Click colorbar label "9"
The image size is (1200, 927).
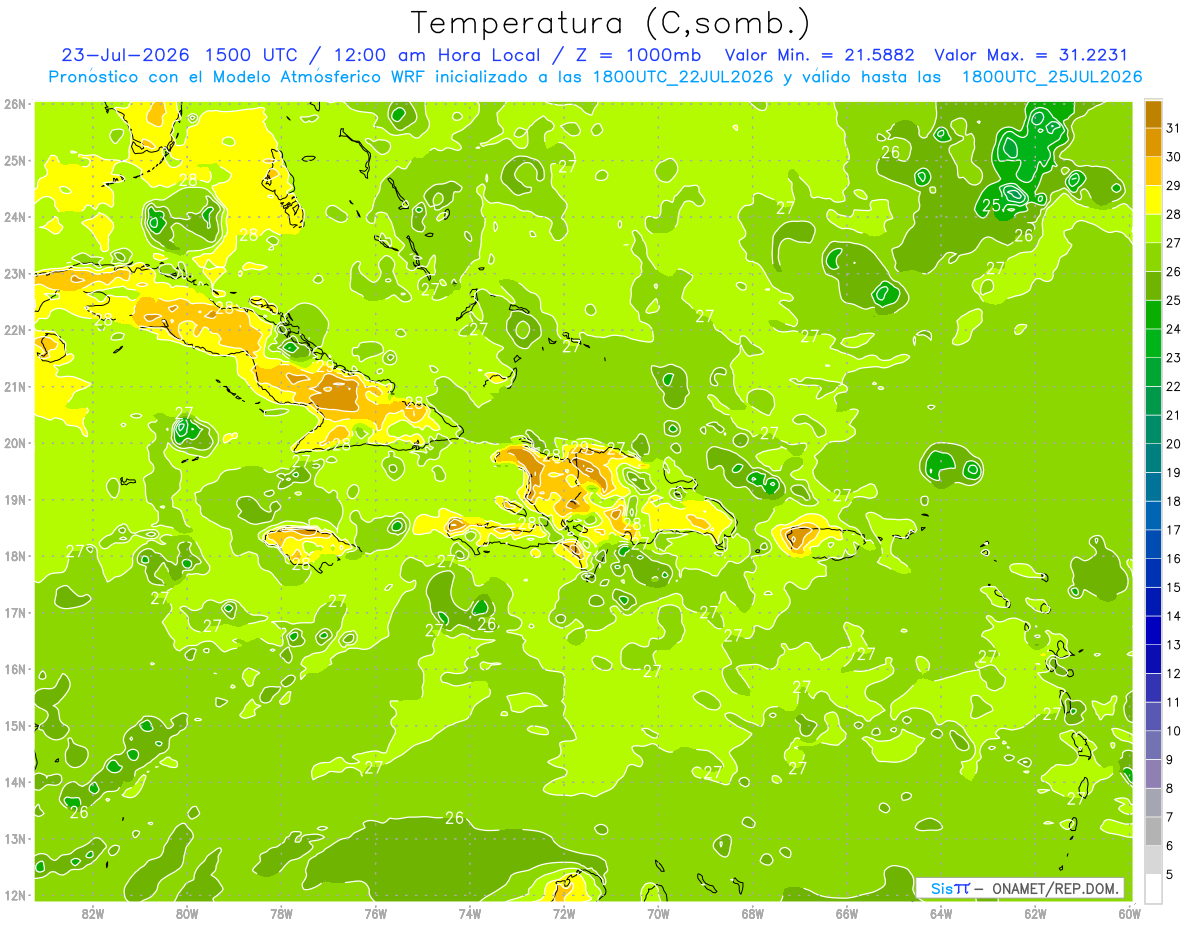pyautogui.click(x=1170, y=760)
